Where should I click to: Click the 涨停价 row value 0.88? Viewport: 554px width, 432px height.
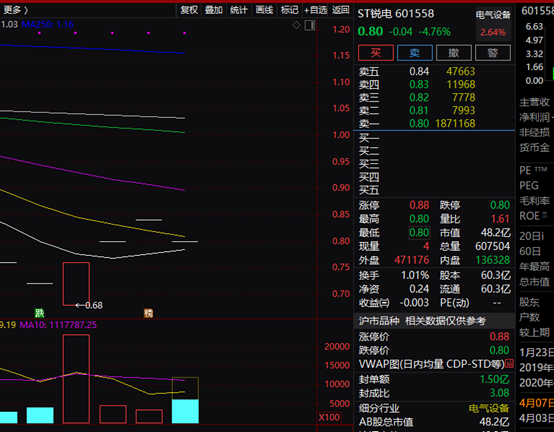(x=499, y=337)
